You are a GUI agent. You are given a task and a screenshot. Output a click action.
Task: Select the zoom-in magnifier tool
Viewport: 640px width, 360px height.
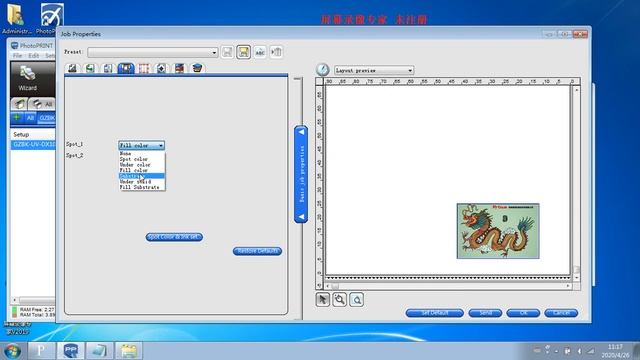click(x=340, y=300)
